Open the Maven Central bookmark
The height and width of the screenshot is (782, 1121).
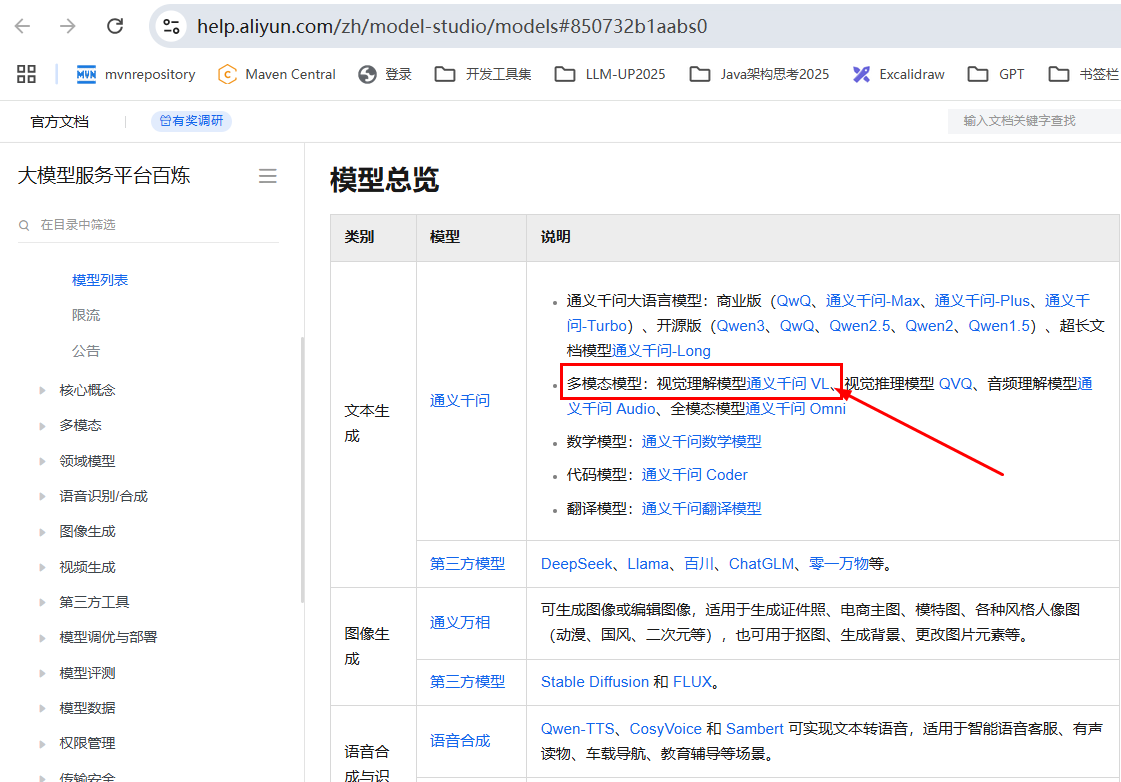277,74
